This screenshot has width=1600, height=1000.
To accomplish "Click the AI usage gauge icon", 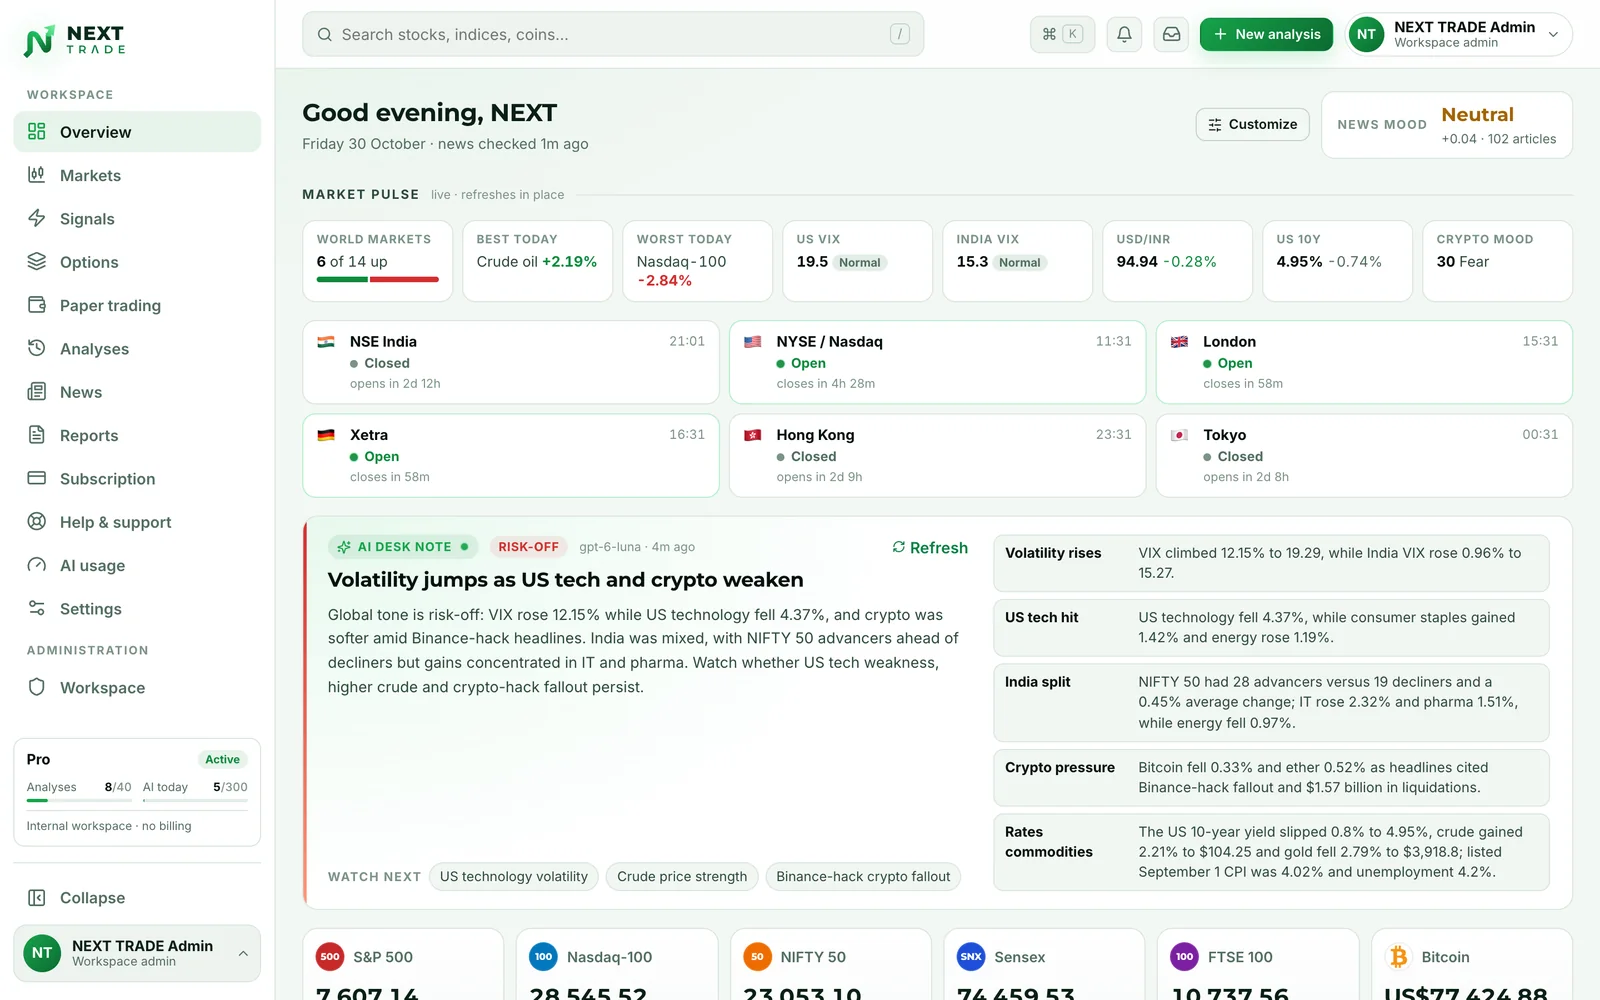I will (x=37, y=565).
